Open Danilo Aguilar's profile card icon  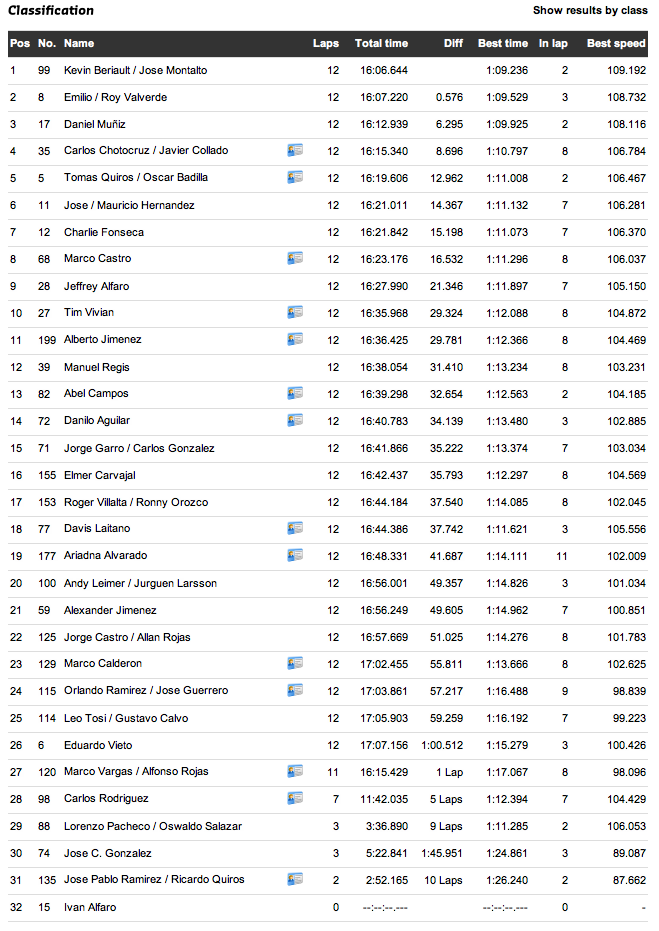pyautogui.click(x=295, y=420)
